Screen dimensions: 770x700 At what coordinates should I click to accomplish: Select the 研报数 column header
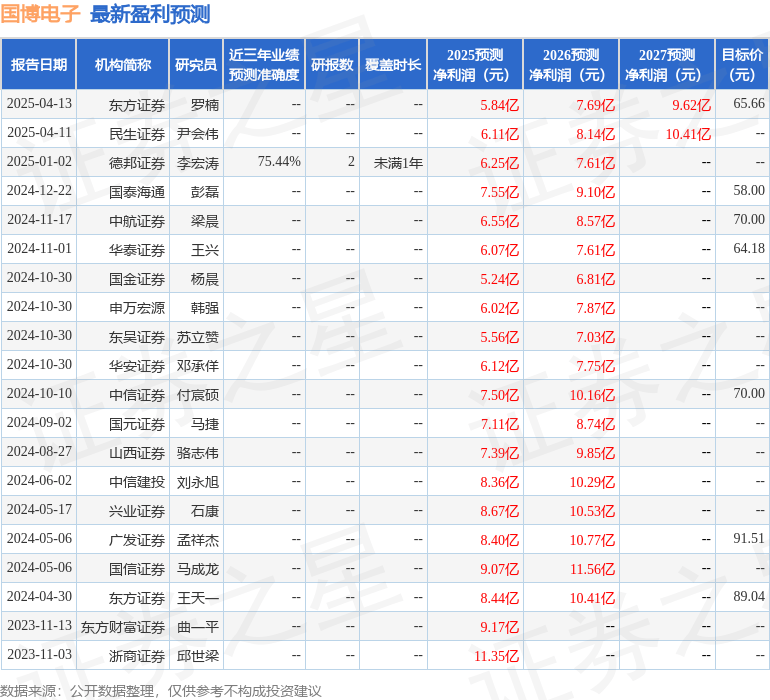tap(332, 64)
